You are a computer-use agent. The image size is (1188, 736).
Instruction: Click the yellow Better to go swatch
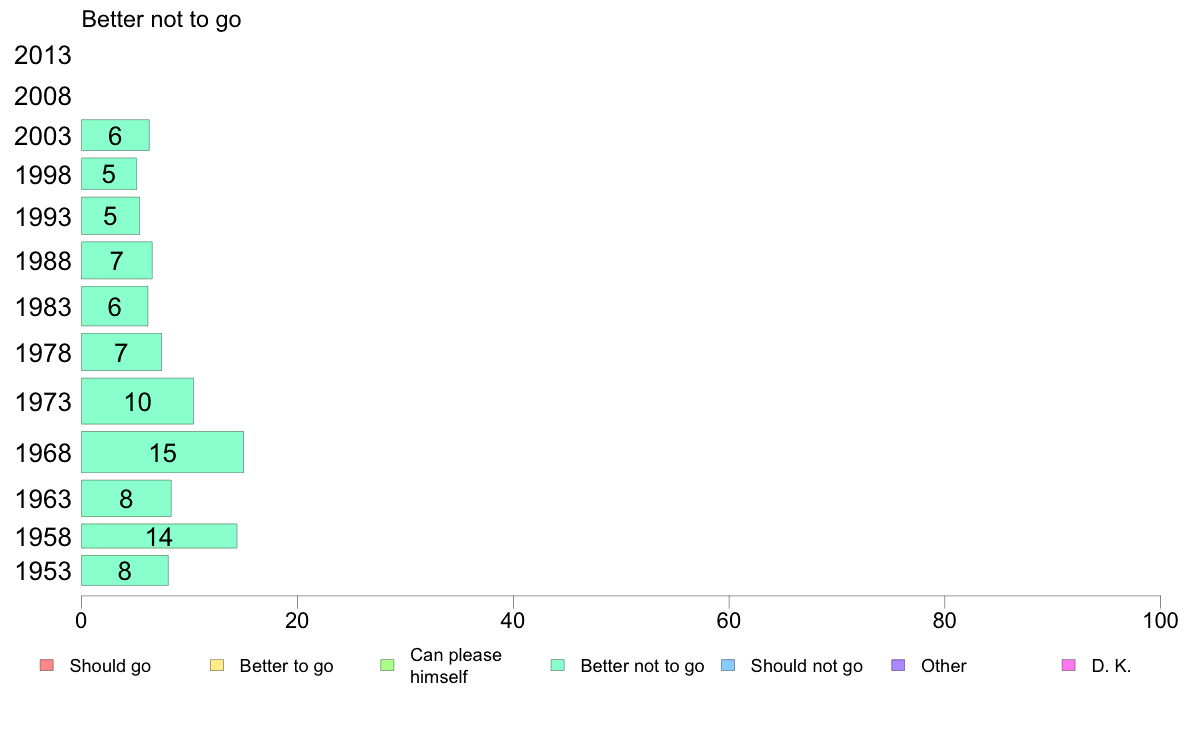click(x=217, y=666)
